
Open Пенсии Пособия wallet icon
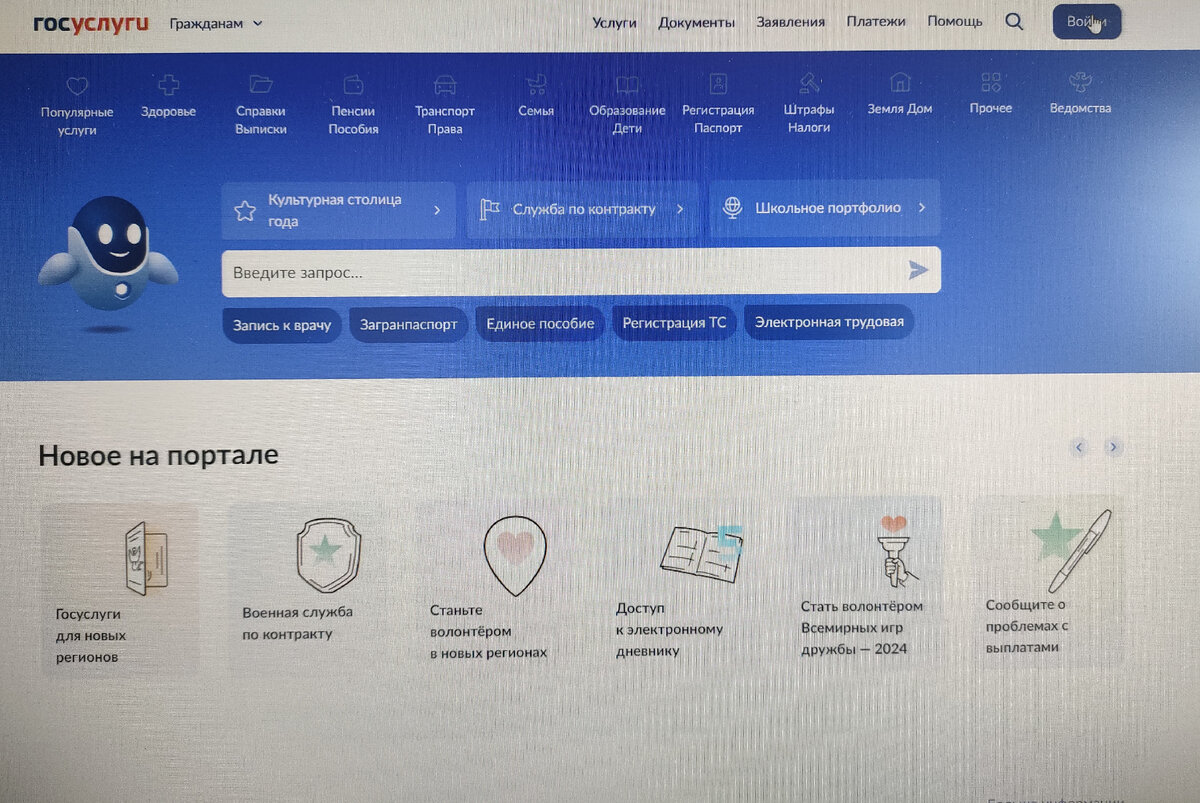(x=353, y=84)
